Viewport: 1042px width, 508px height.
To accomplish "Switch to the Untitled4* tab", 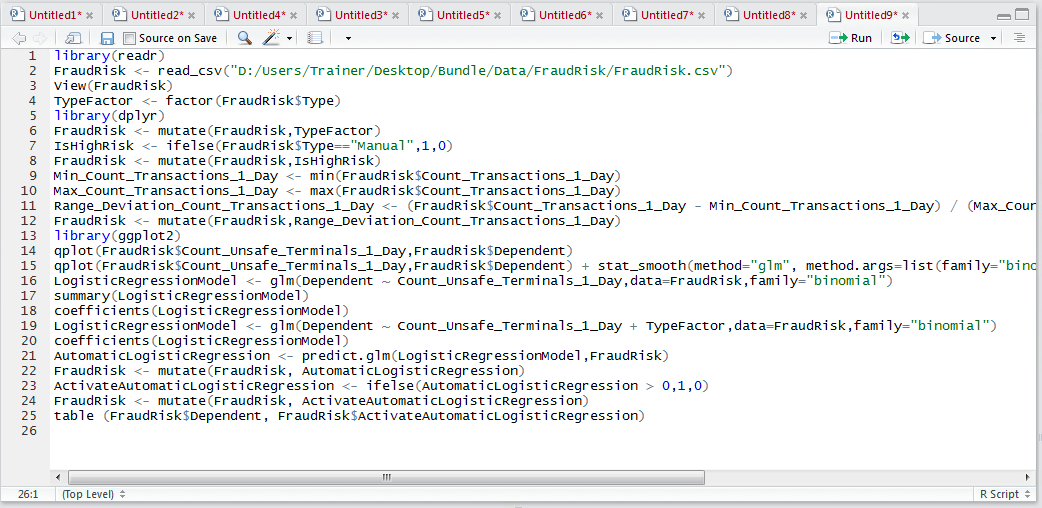I will [258, 15].
